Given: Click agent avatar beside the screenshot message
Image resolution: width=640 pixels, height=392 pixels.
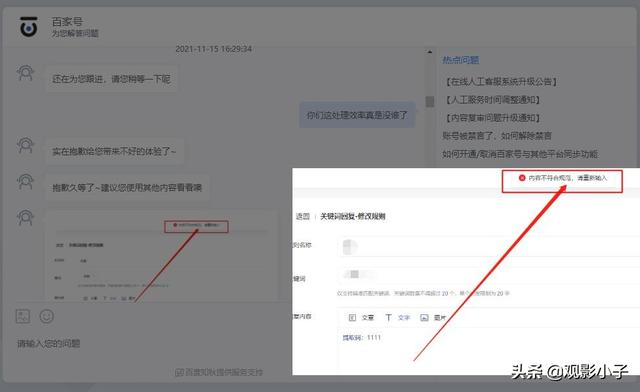Looking at the screenshot, I should coord(25,218).
